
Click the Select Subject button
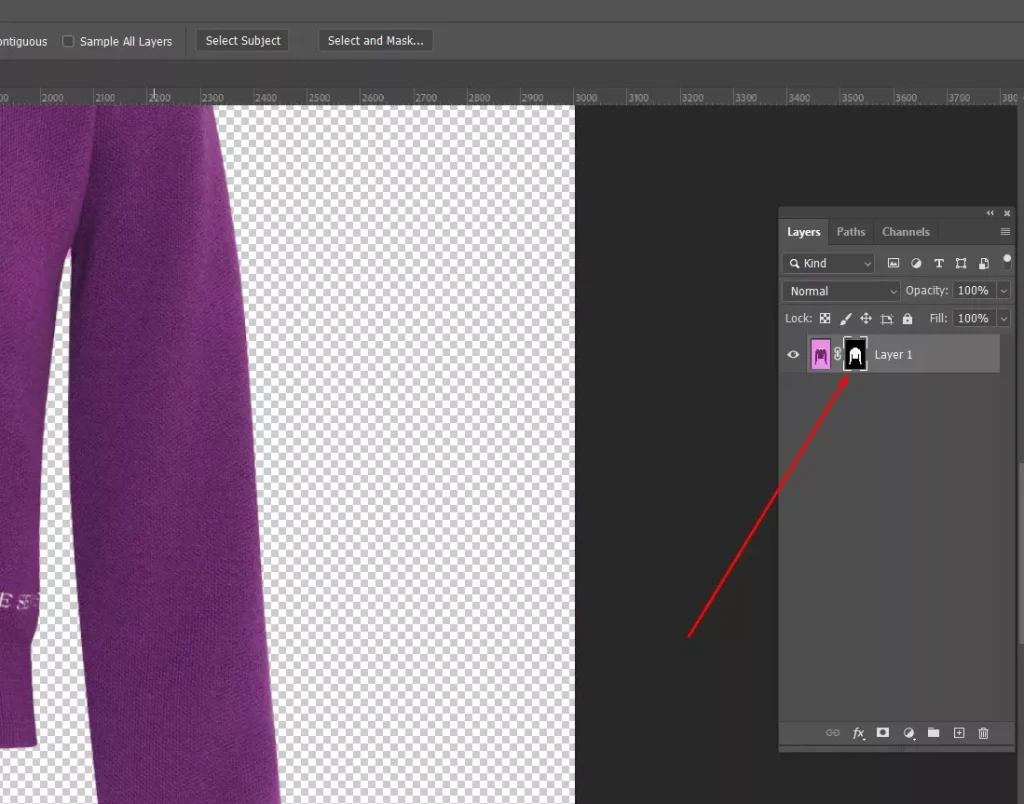242,40
